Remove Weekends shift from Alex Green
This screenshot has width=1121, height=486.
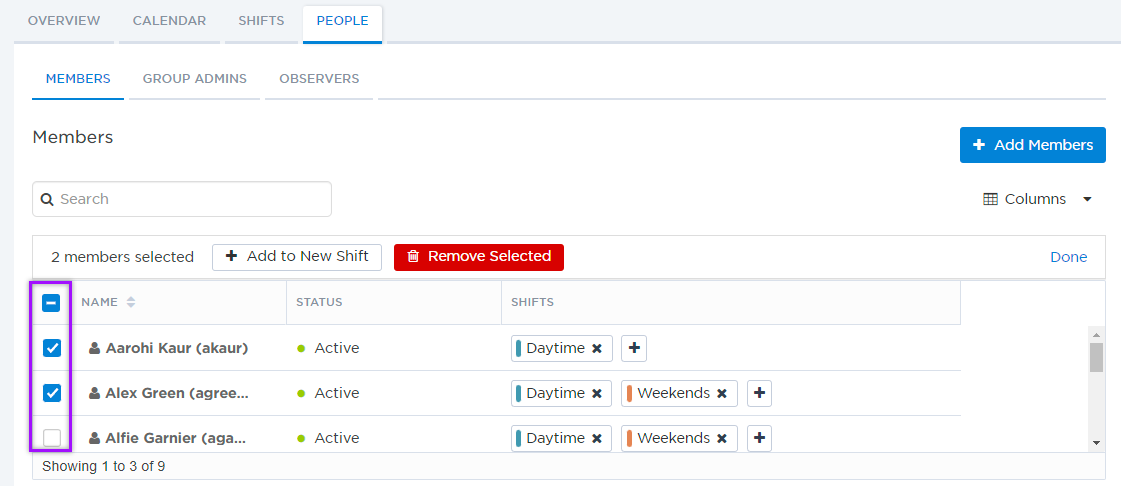point(722,393)
